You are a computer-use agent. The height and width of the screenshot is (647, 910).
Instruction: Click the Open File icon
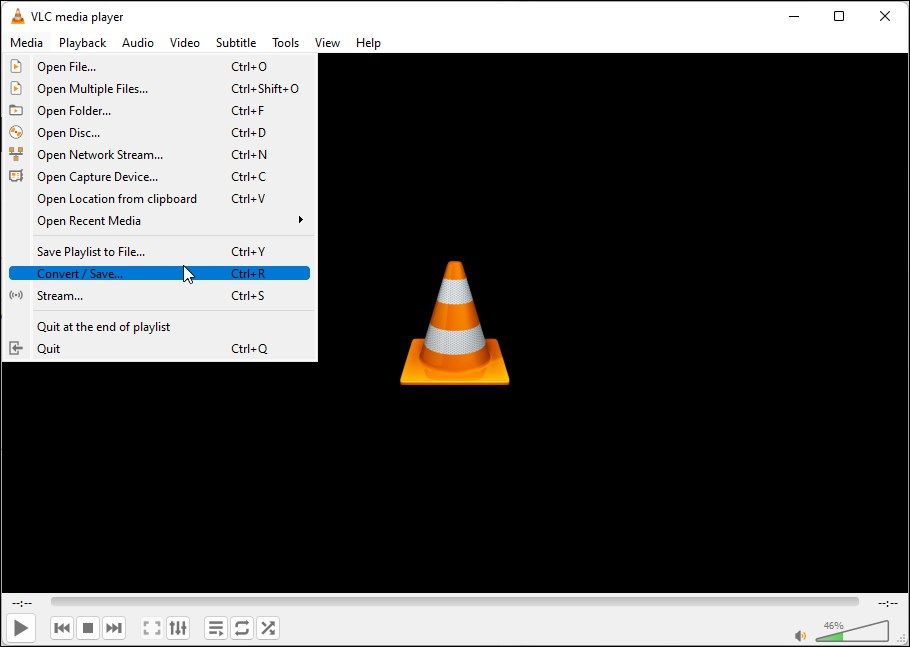(15, 66)
